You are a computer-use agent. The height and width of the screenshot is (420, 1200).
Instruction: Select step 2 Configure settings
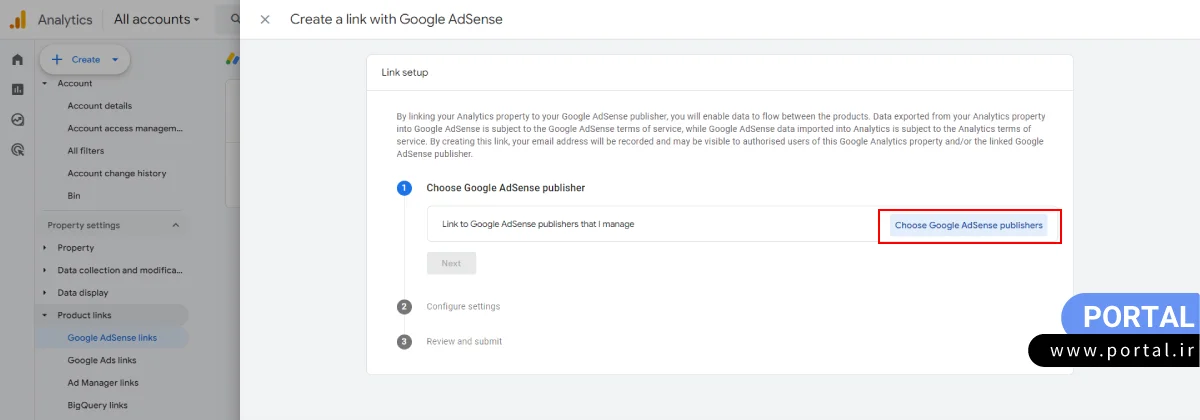tap(463, 306)
